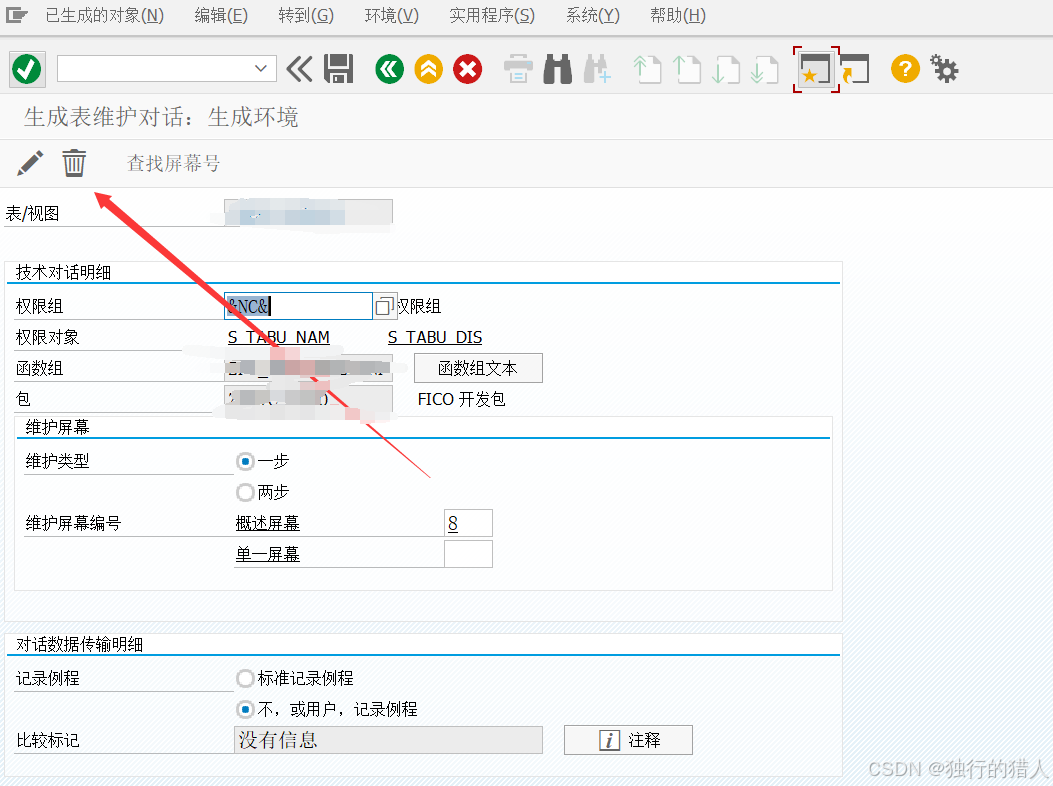
Task: Open Help via the question mark icon
Action: (x=905, y=69)
